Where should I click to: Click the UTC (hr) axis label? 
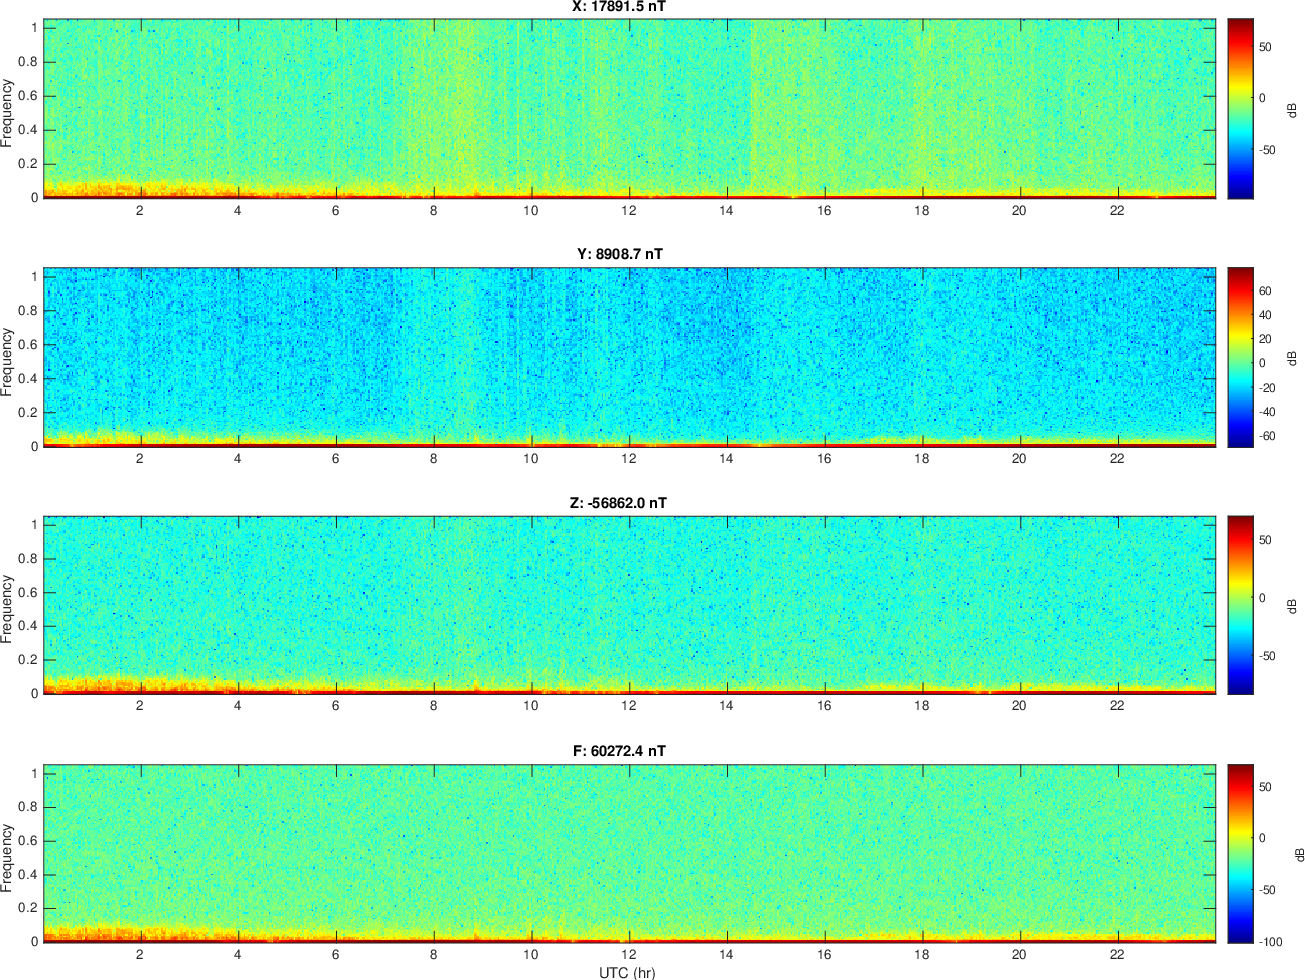point(627,972)
